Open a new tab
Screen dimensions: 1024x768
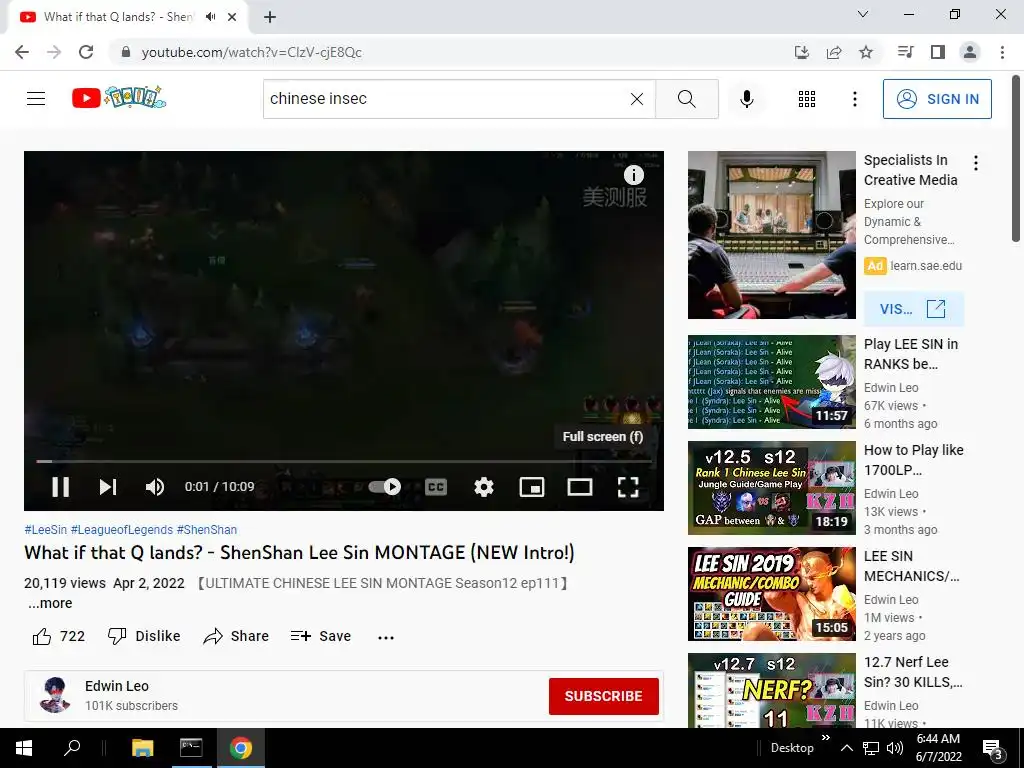point(270,18)
